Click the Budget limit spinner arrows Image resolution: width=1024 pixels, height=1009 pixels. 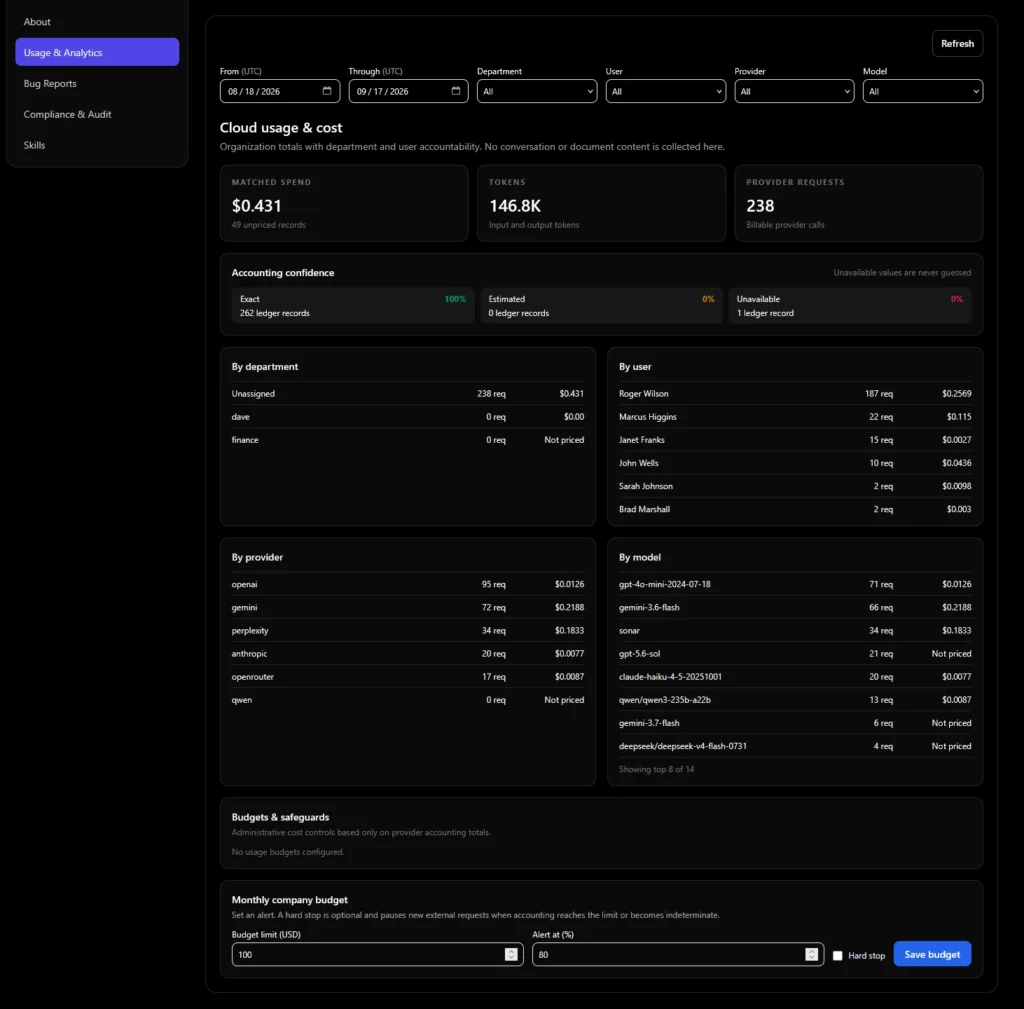[x=511, y=954]
